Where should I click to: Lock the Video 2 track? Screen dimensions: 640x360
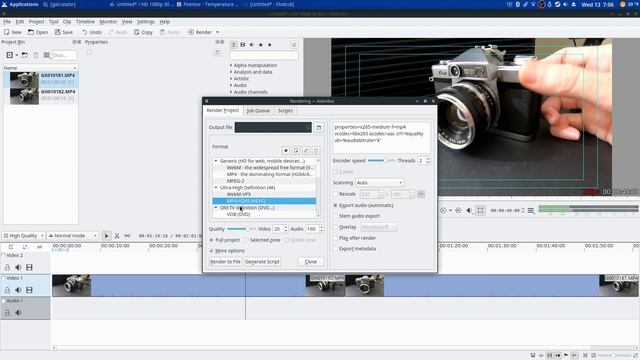[x=7, y=267]
